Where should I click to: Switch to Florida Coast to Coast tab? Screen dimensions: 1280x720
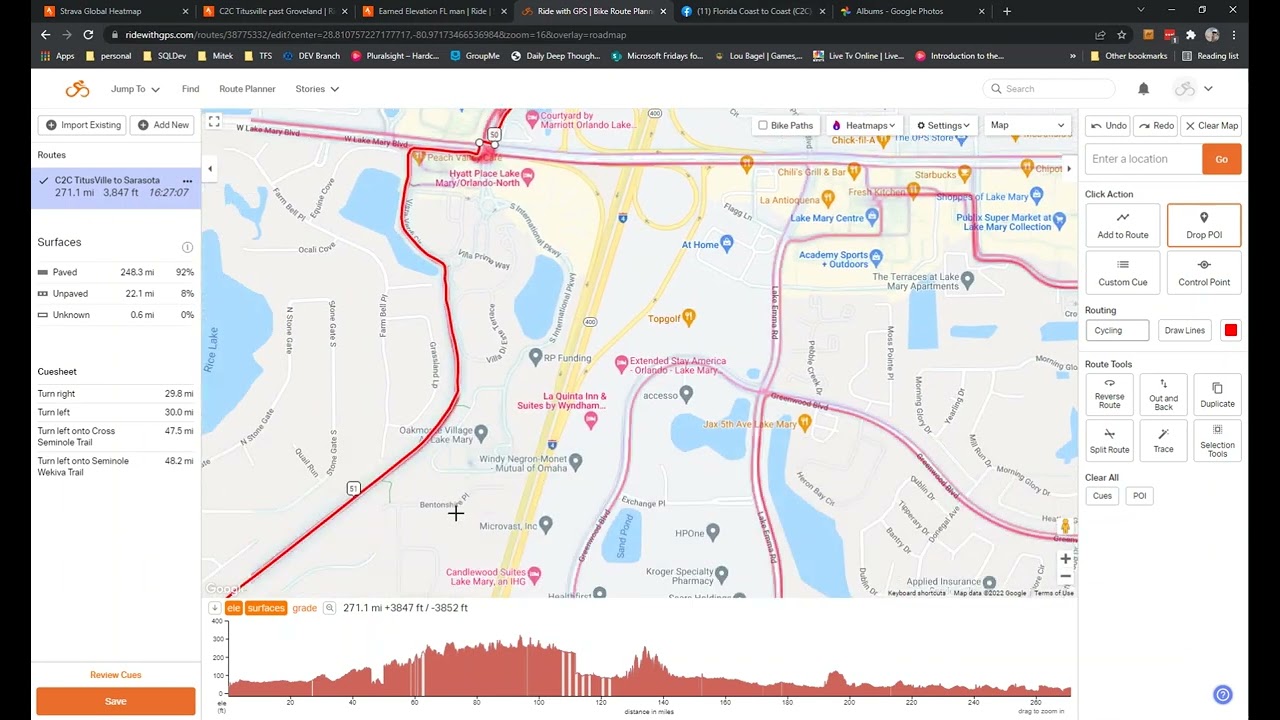(752, 11)
